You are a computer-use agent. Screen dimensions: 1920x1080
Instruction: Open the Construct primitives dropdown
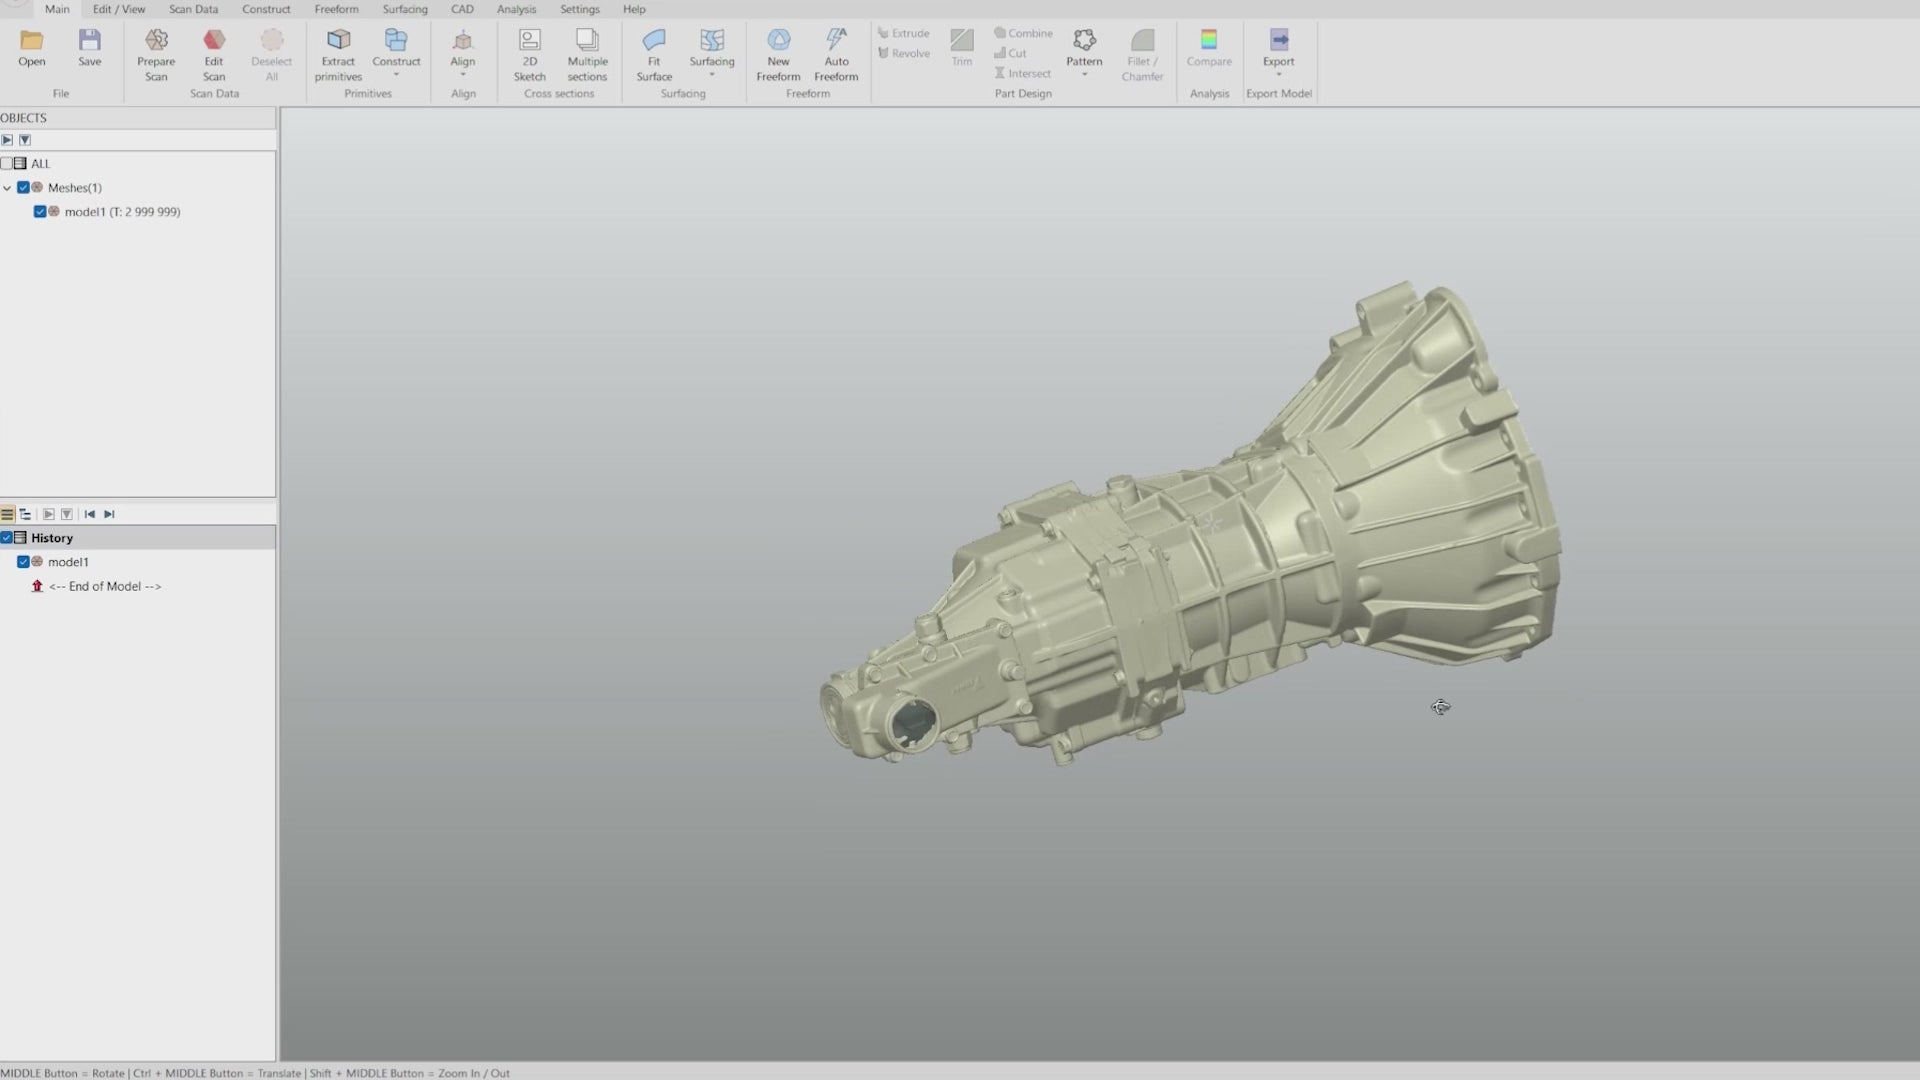(x=396, y=75)
